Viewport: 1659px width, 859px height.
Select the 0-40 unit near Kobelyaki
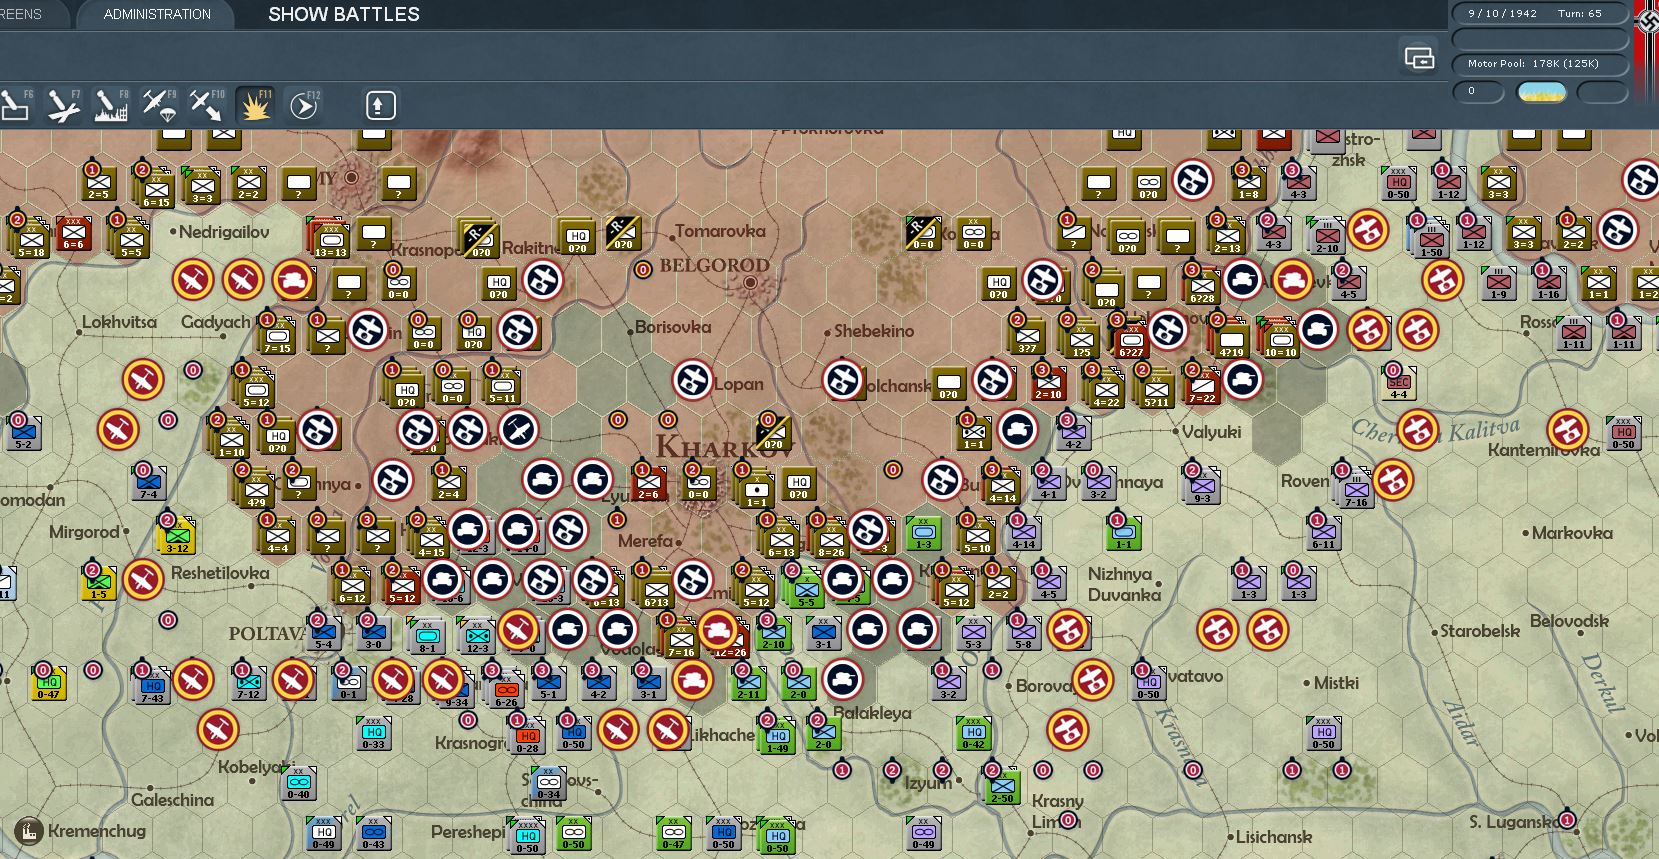pyautogui.click(x=298, y=783)
